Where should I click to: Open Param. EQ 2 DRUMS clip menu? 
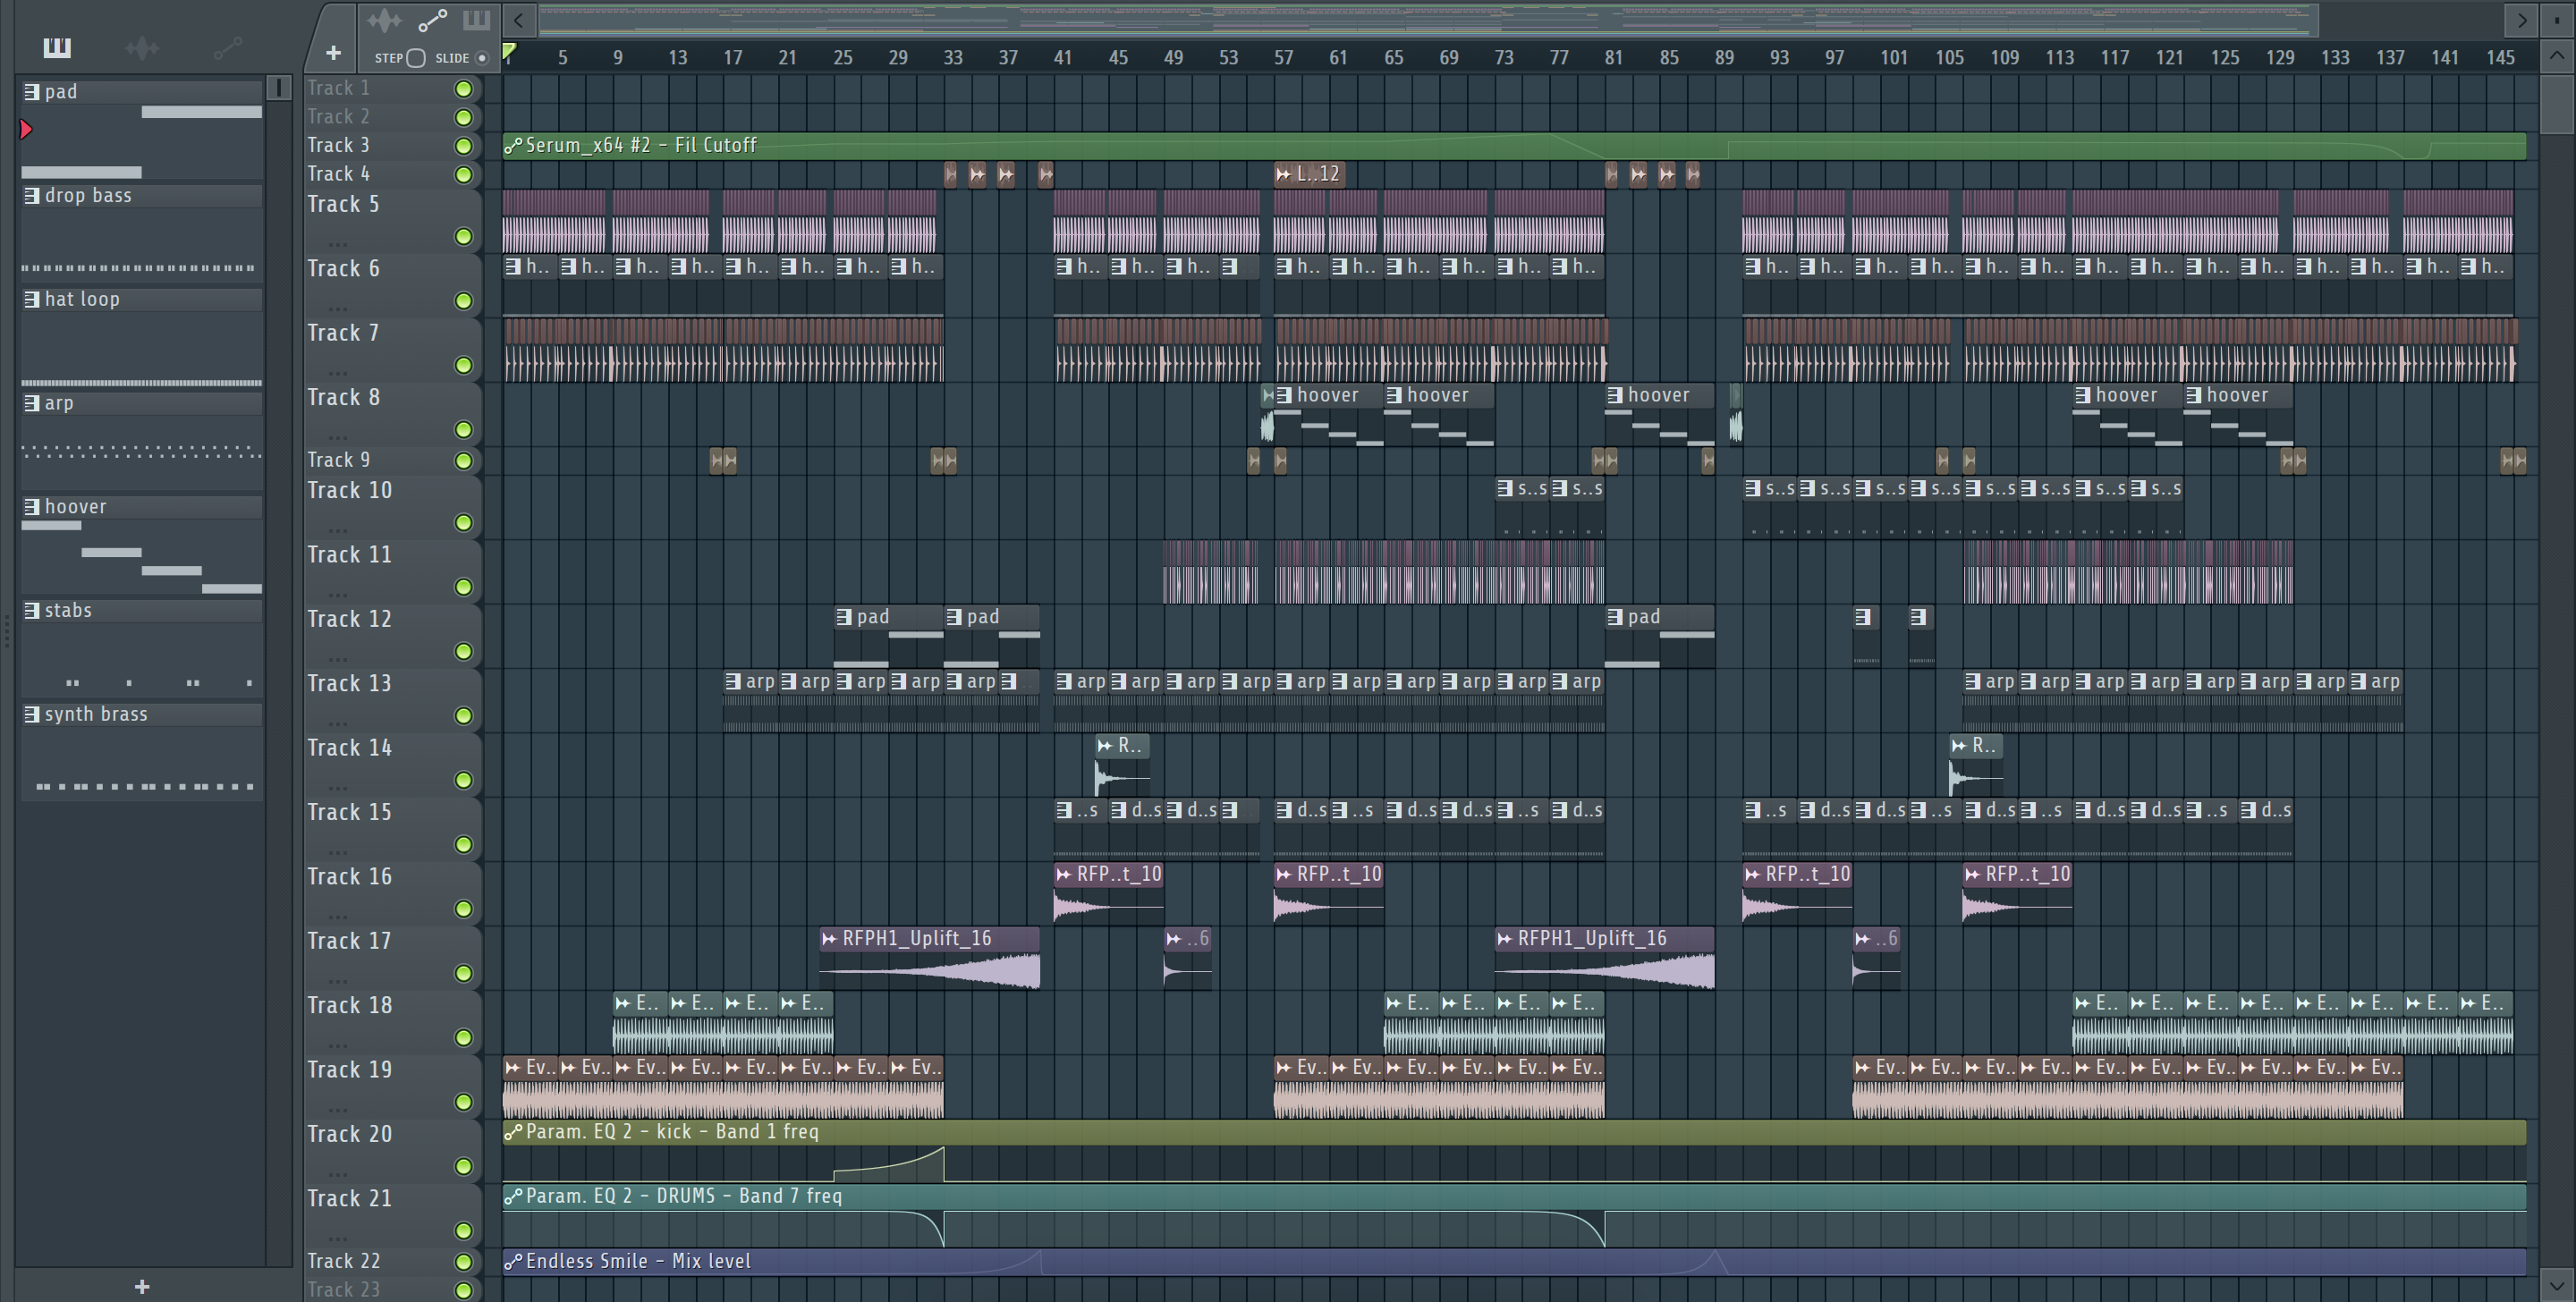coord(513,1196)
